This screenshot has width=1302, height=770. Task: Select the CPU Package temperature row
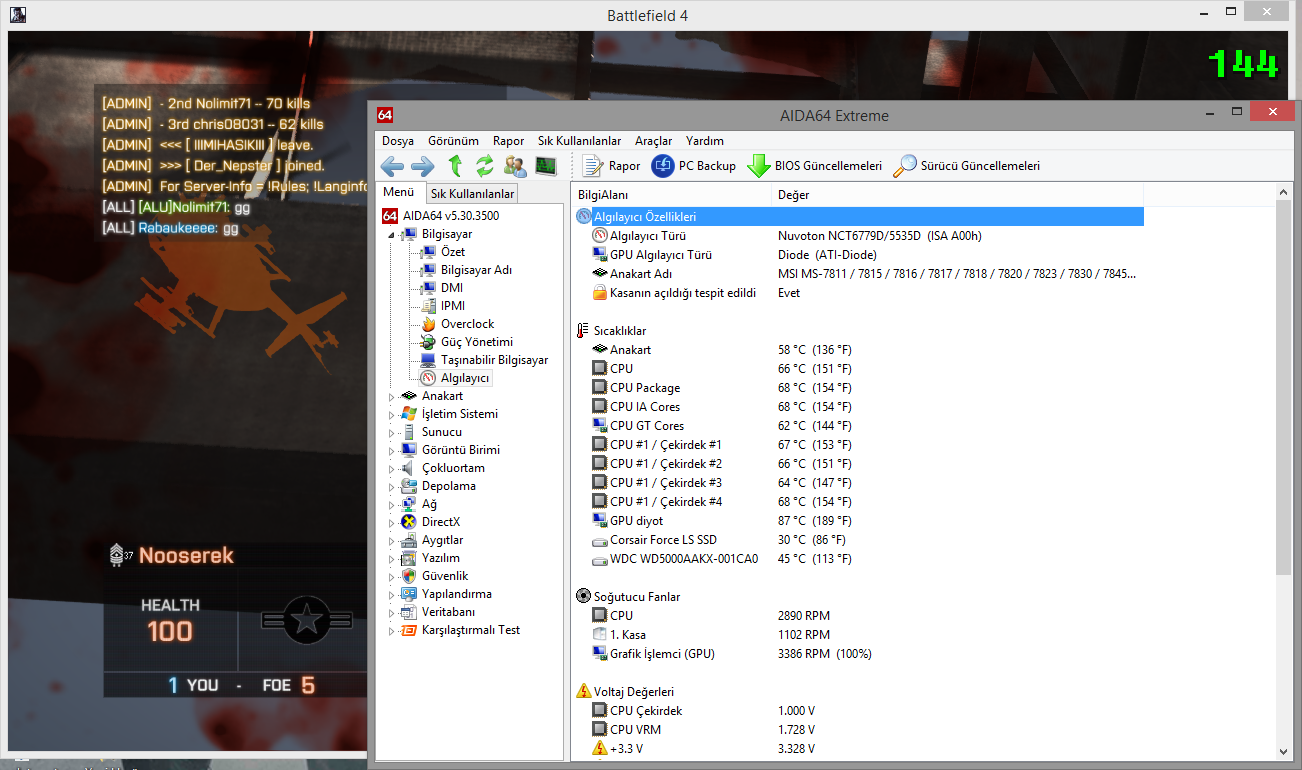coord(860,388)
